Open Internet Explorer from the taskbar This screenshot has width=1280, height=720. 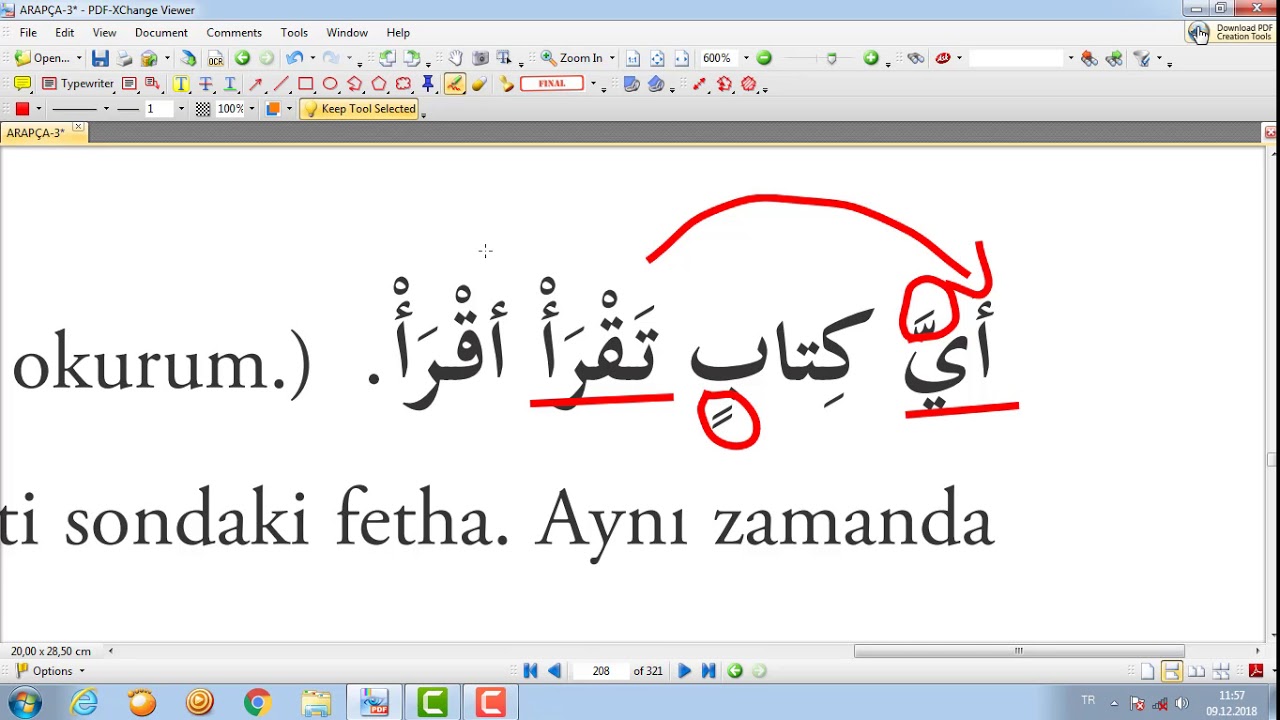tap(84, 703)
